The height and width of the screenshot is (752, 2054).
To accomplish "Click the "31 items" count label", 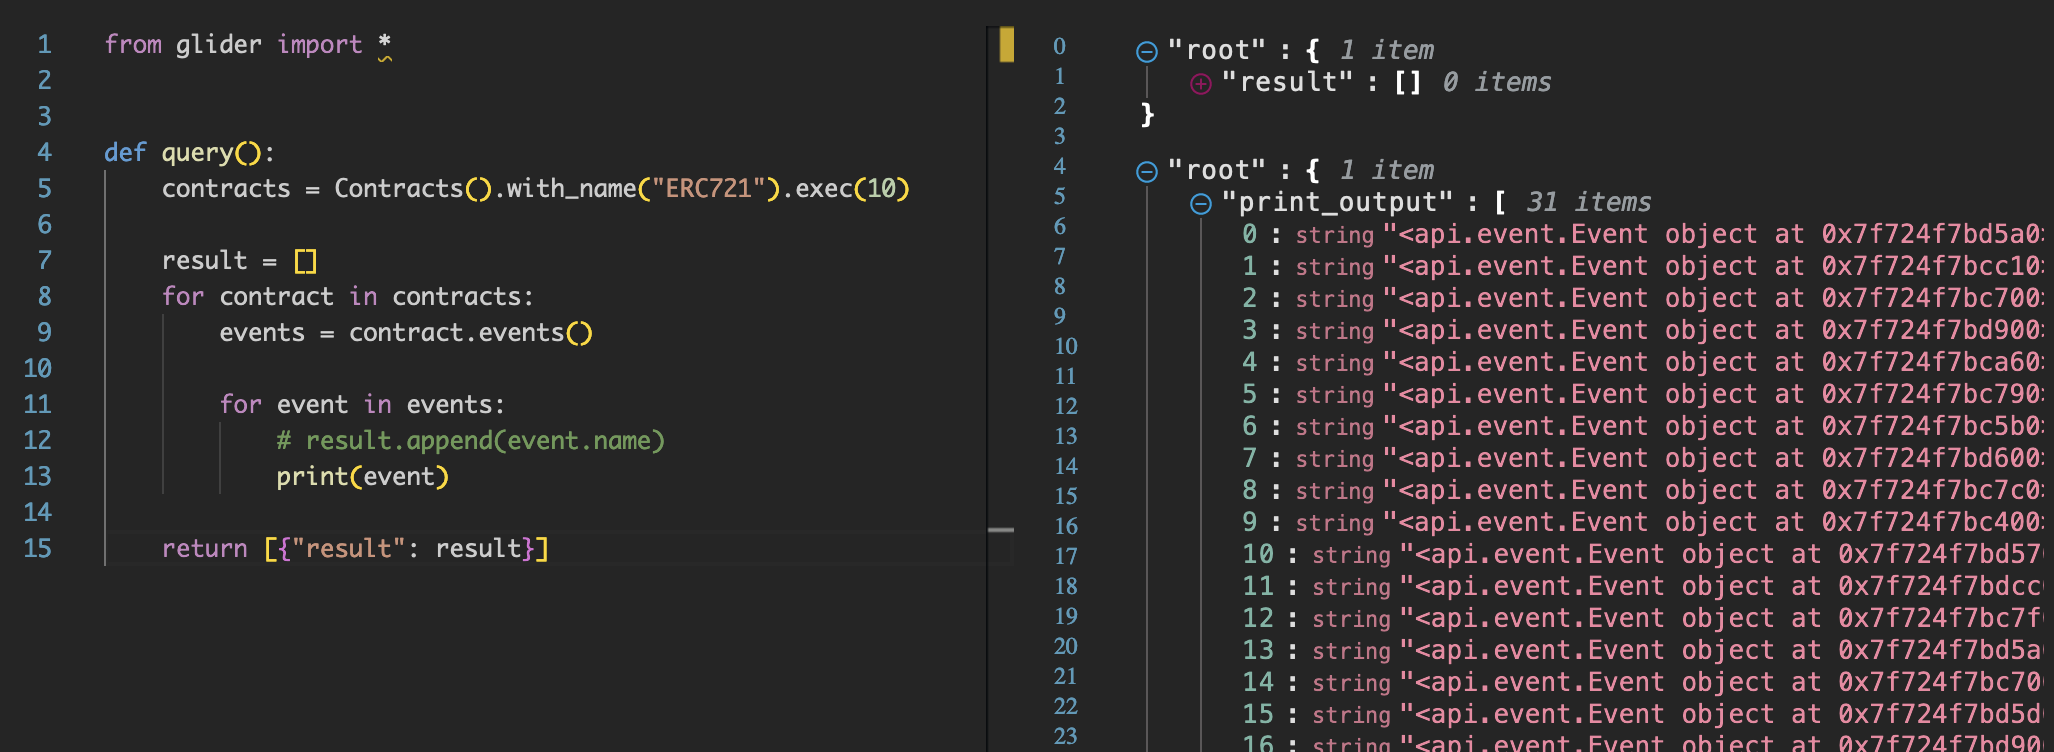I will click(x=1589, y=202).
